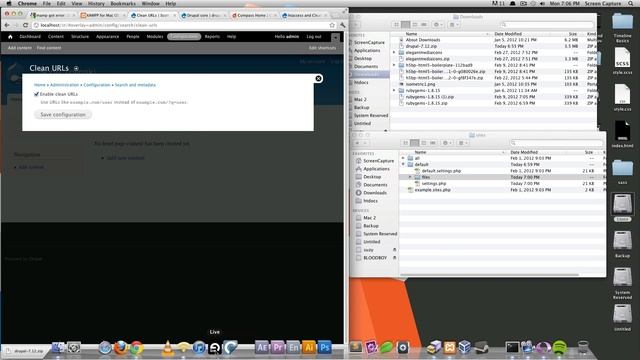The image size is (640, 360).
Task: Switch Downloads window to icon view
Action: pyautogui.click(x=396, y=25)
